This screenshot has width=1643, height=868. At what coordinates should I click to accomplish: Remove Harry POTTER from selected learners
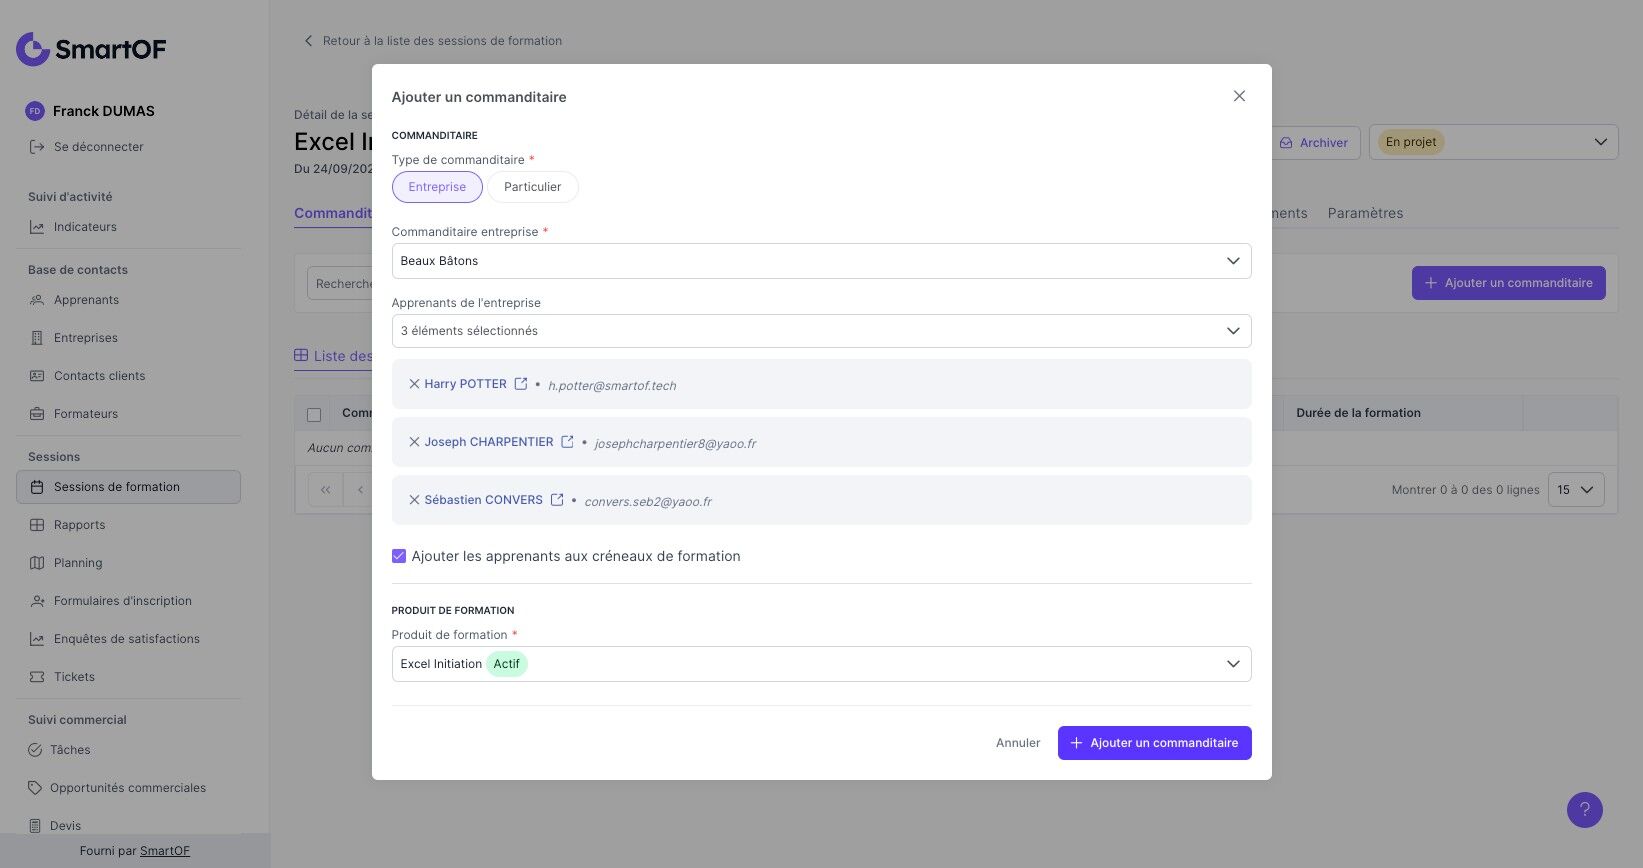[x=414, y=384]
